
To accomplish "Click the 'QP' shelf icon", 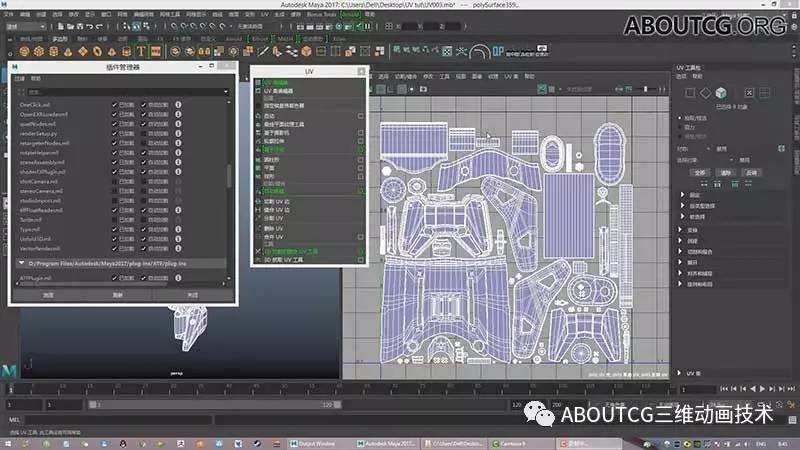I will [x=497, y=51].
